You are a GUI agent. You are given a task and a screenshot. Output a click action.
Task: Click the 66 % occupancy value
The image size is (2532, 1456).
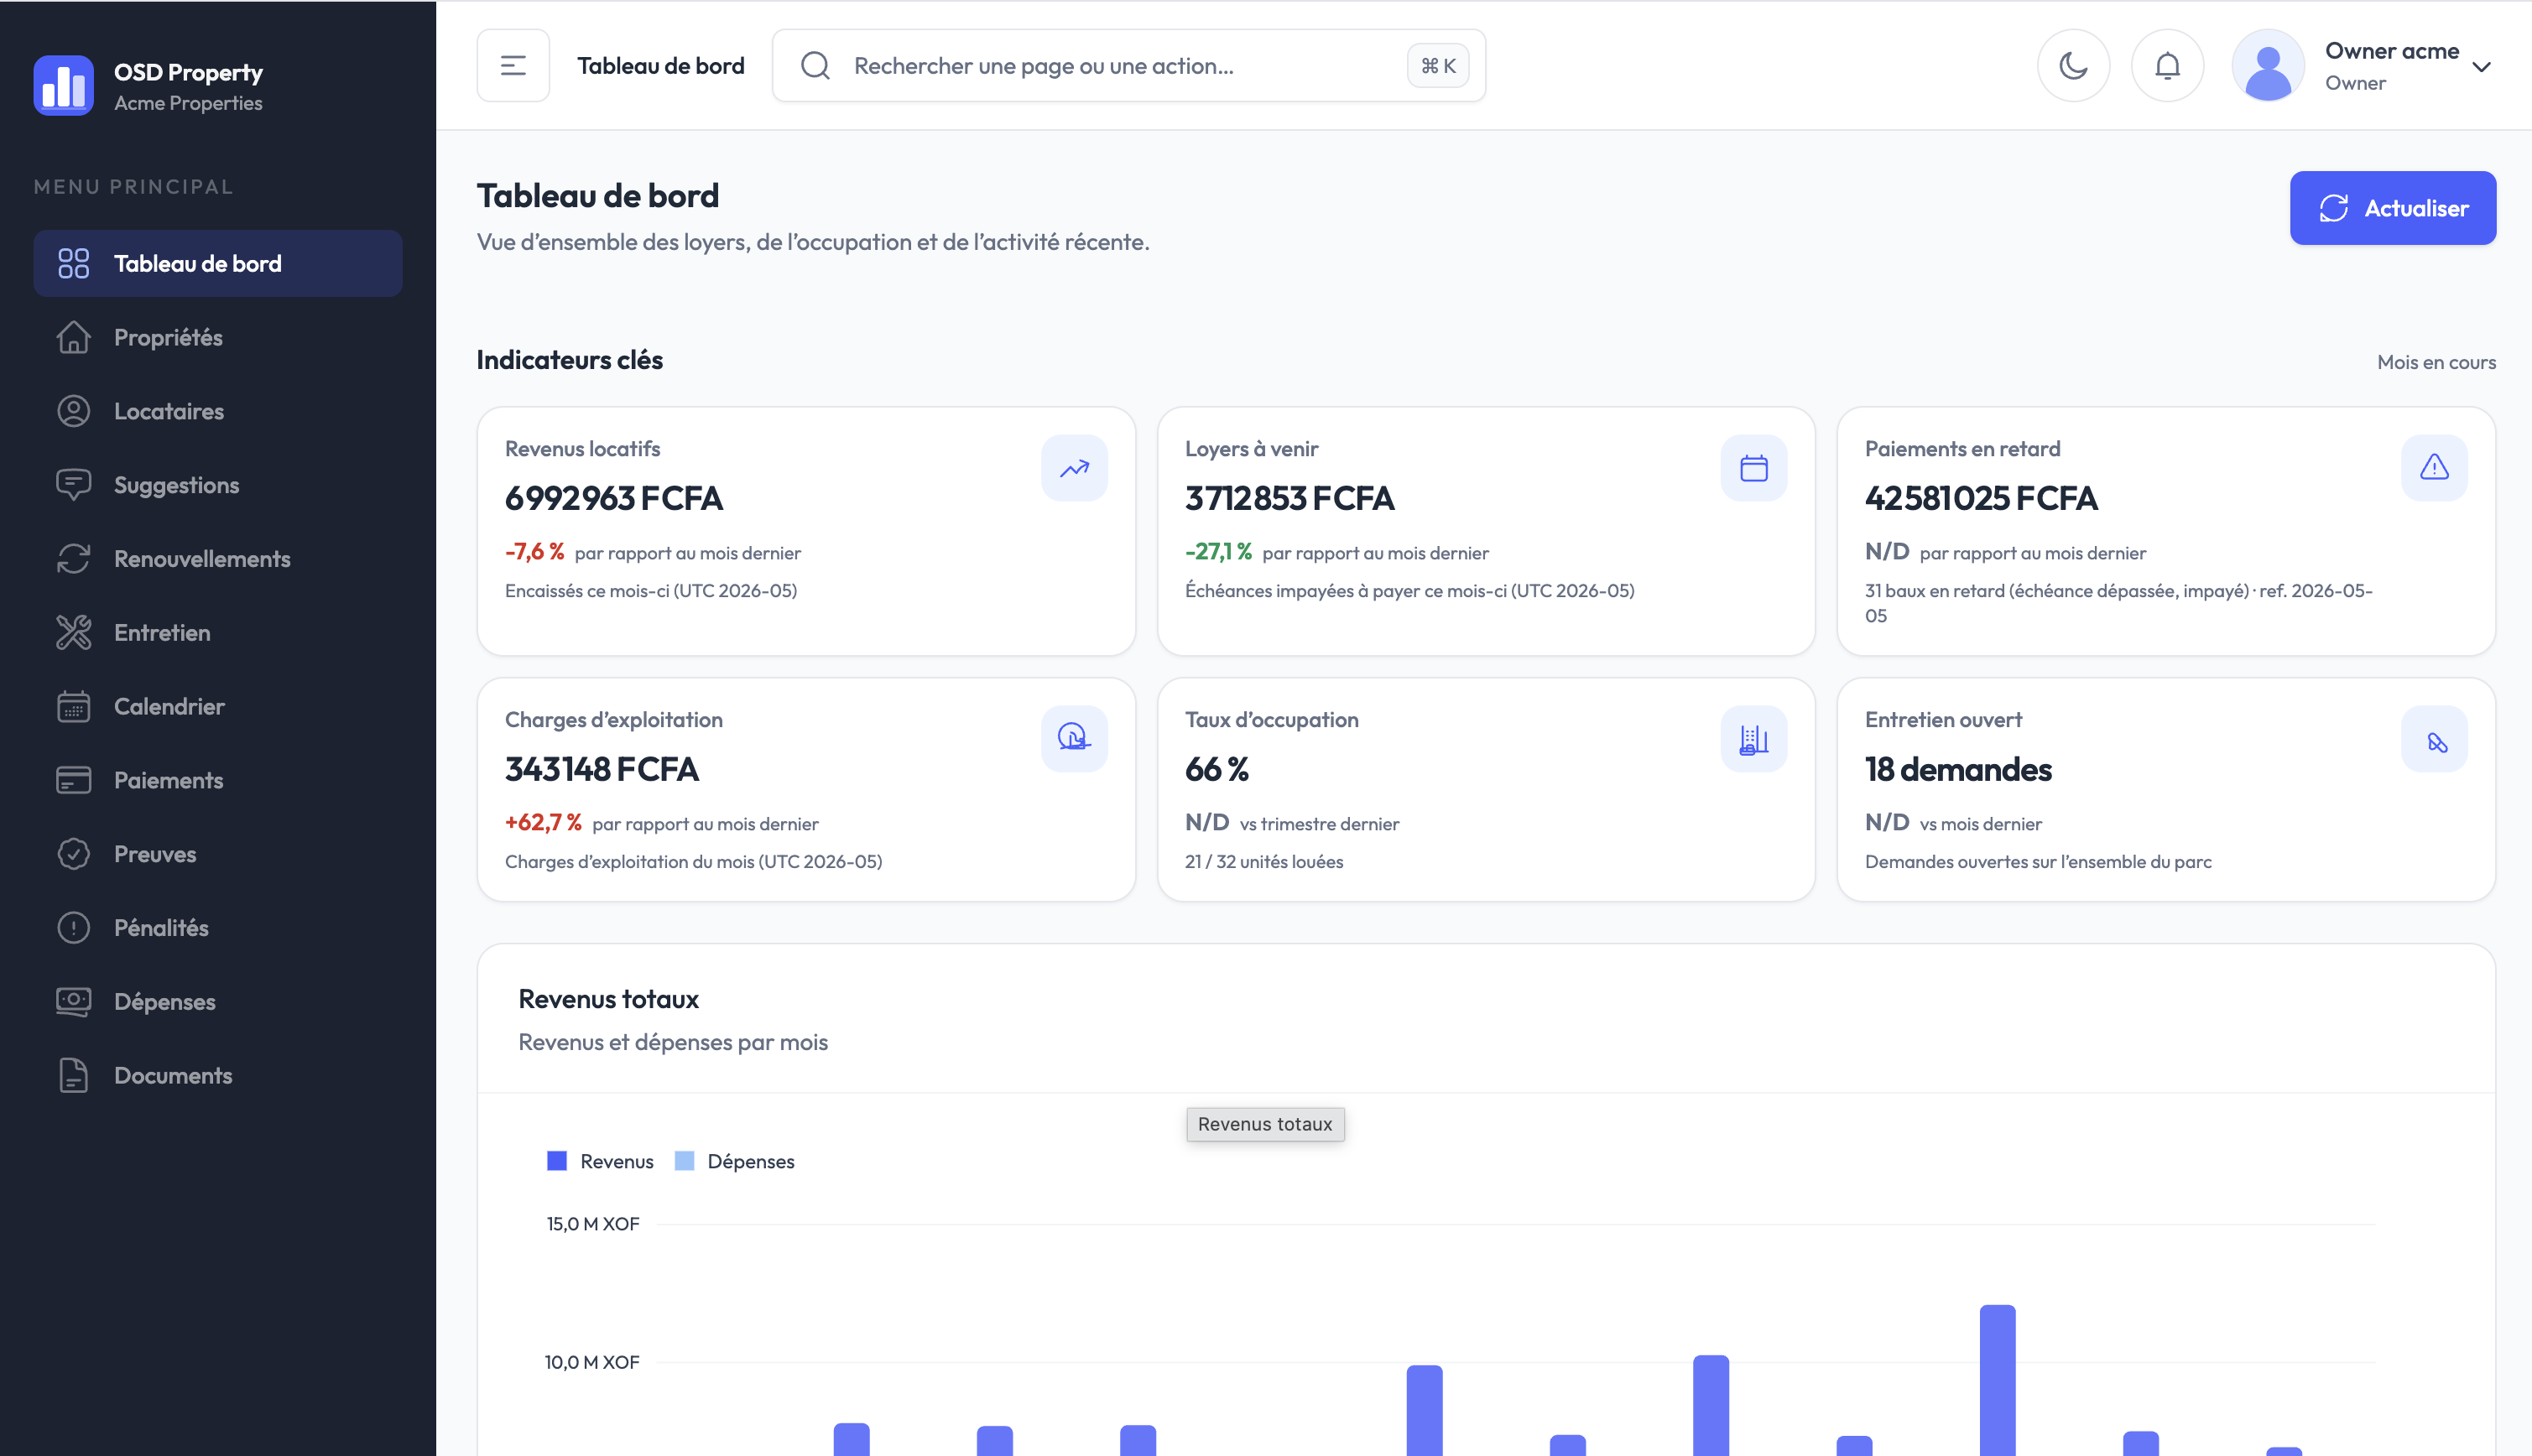point(1217,769)
